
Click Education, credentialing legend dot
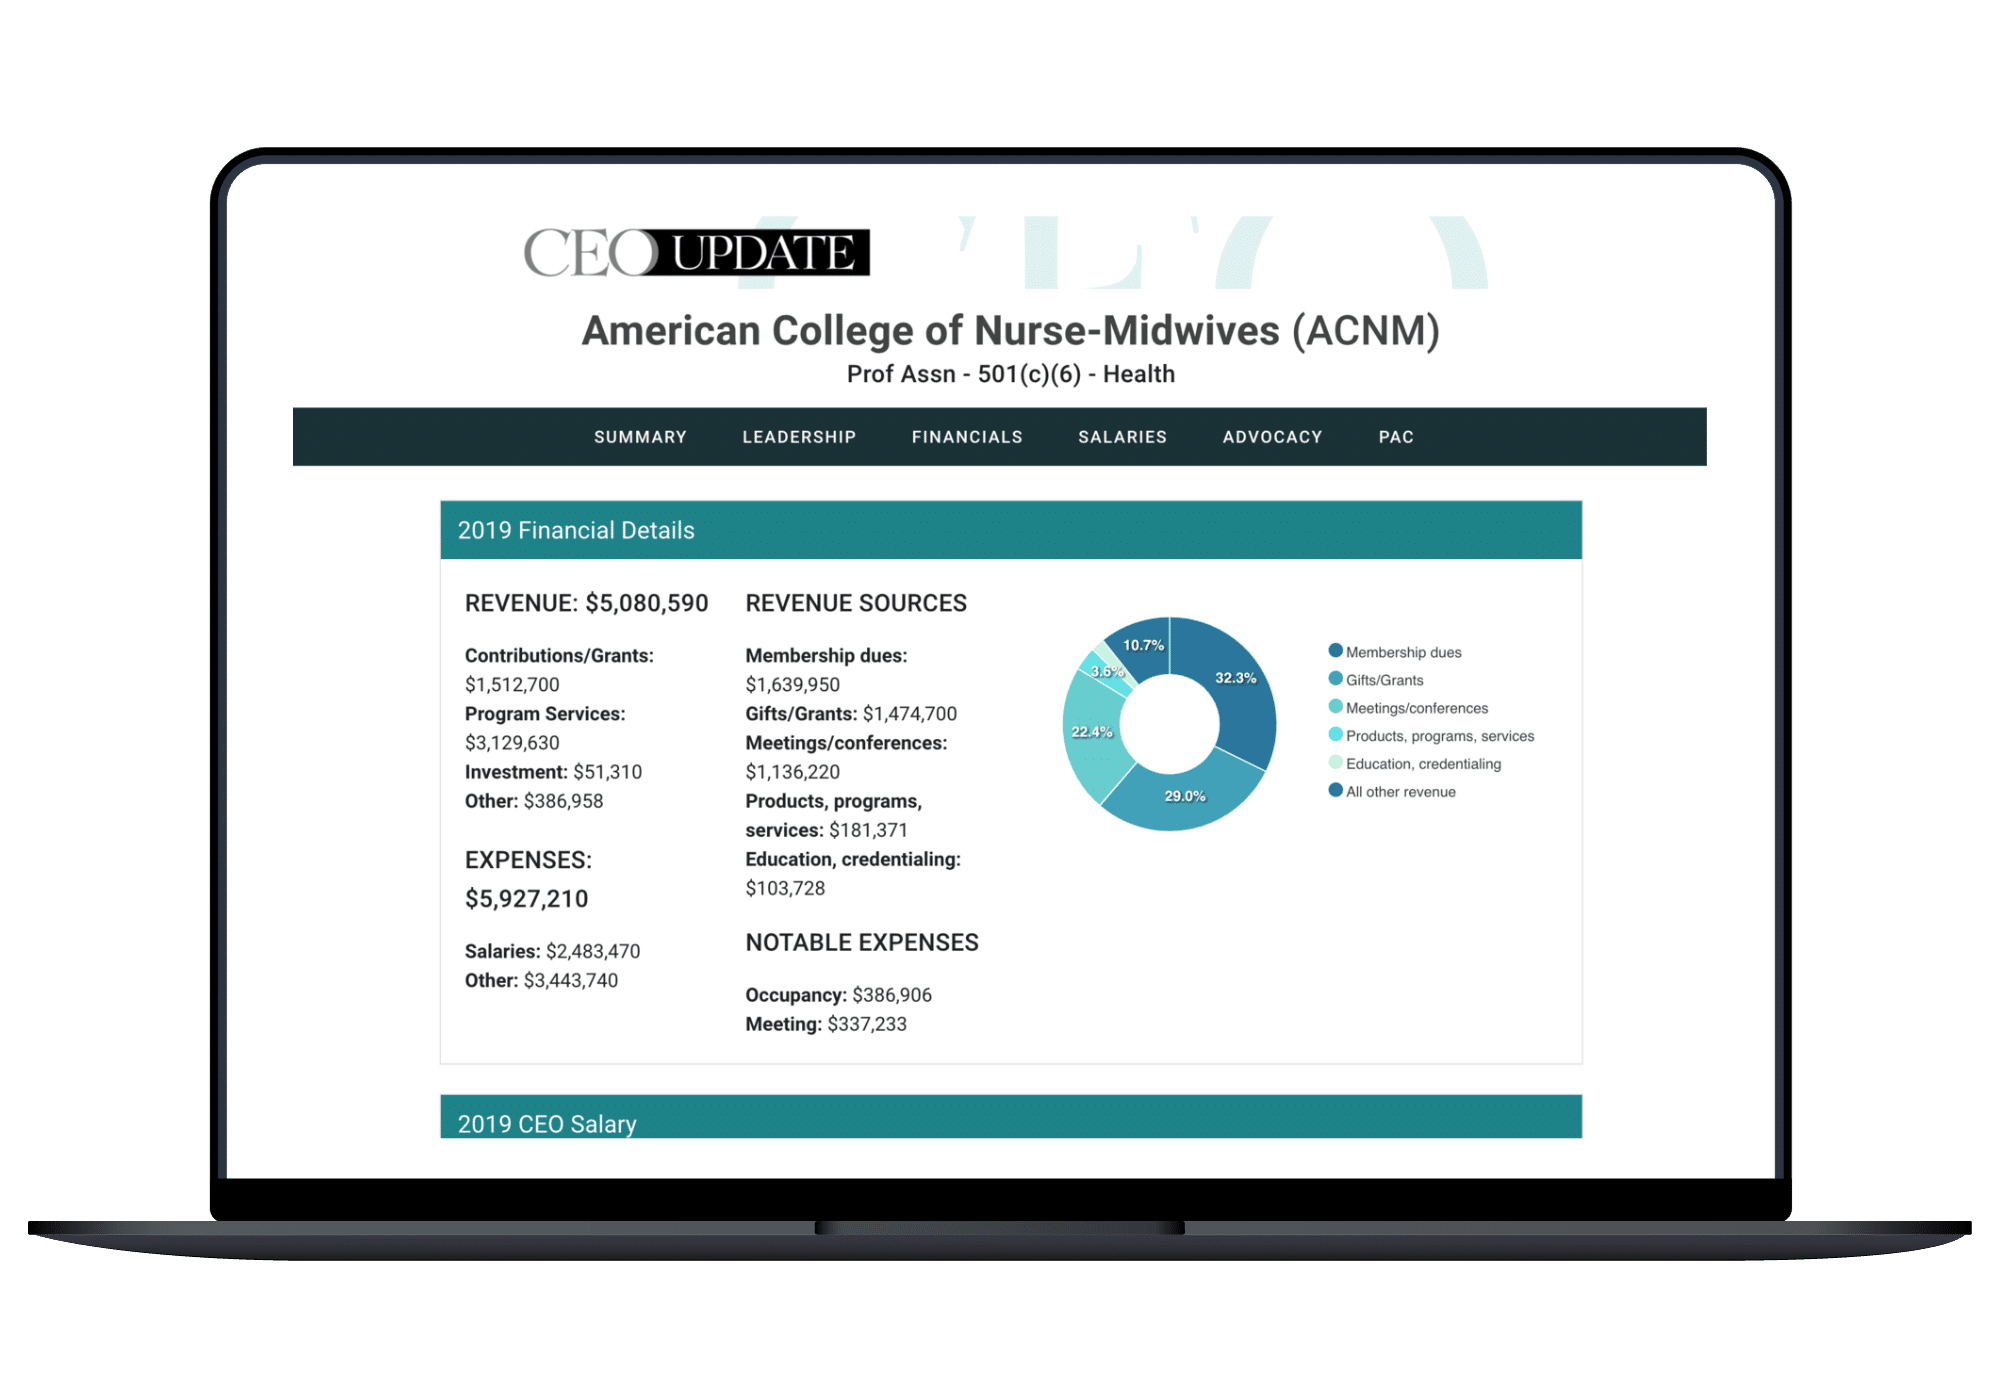pyautogui.click(x=1335, y=763)
